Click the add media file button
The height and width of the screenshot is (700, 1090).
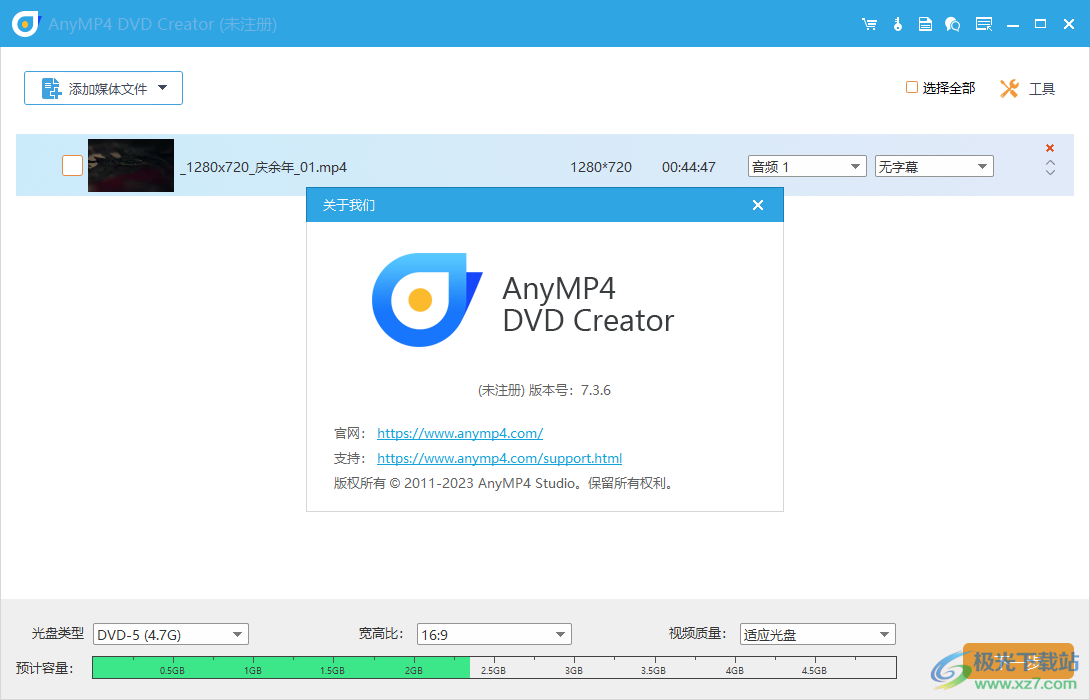[x=104, y=88]
